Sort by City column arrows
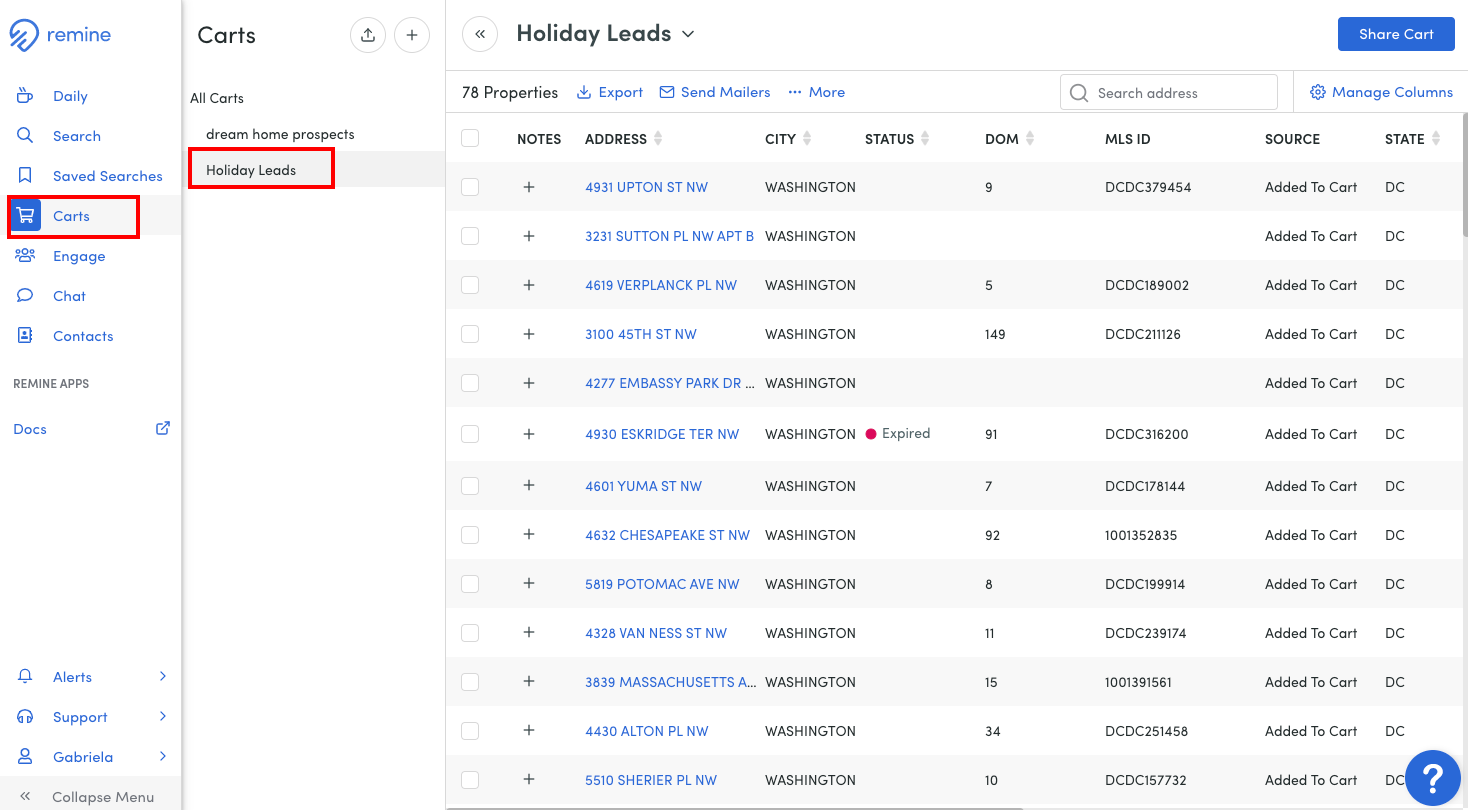1468x810 pixels. [806, 139]
